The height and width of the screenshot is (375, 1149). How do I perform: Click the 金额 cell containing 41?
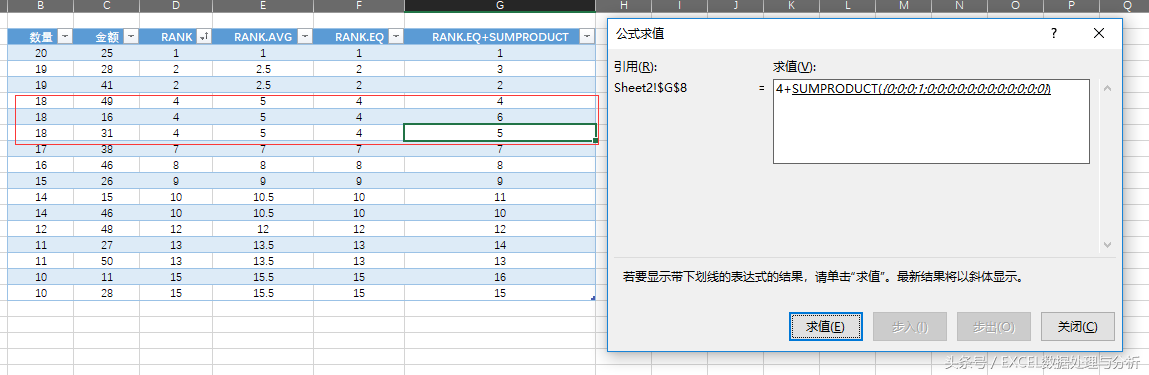(x=106, y=85)
